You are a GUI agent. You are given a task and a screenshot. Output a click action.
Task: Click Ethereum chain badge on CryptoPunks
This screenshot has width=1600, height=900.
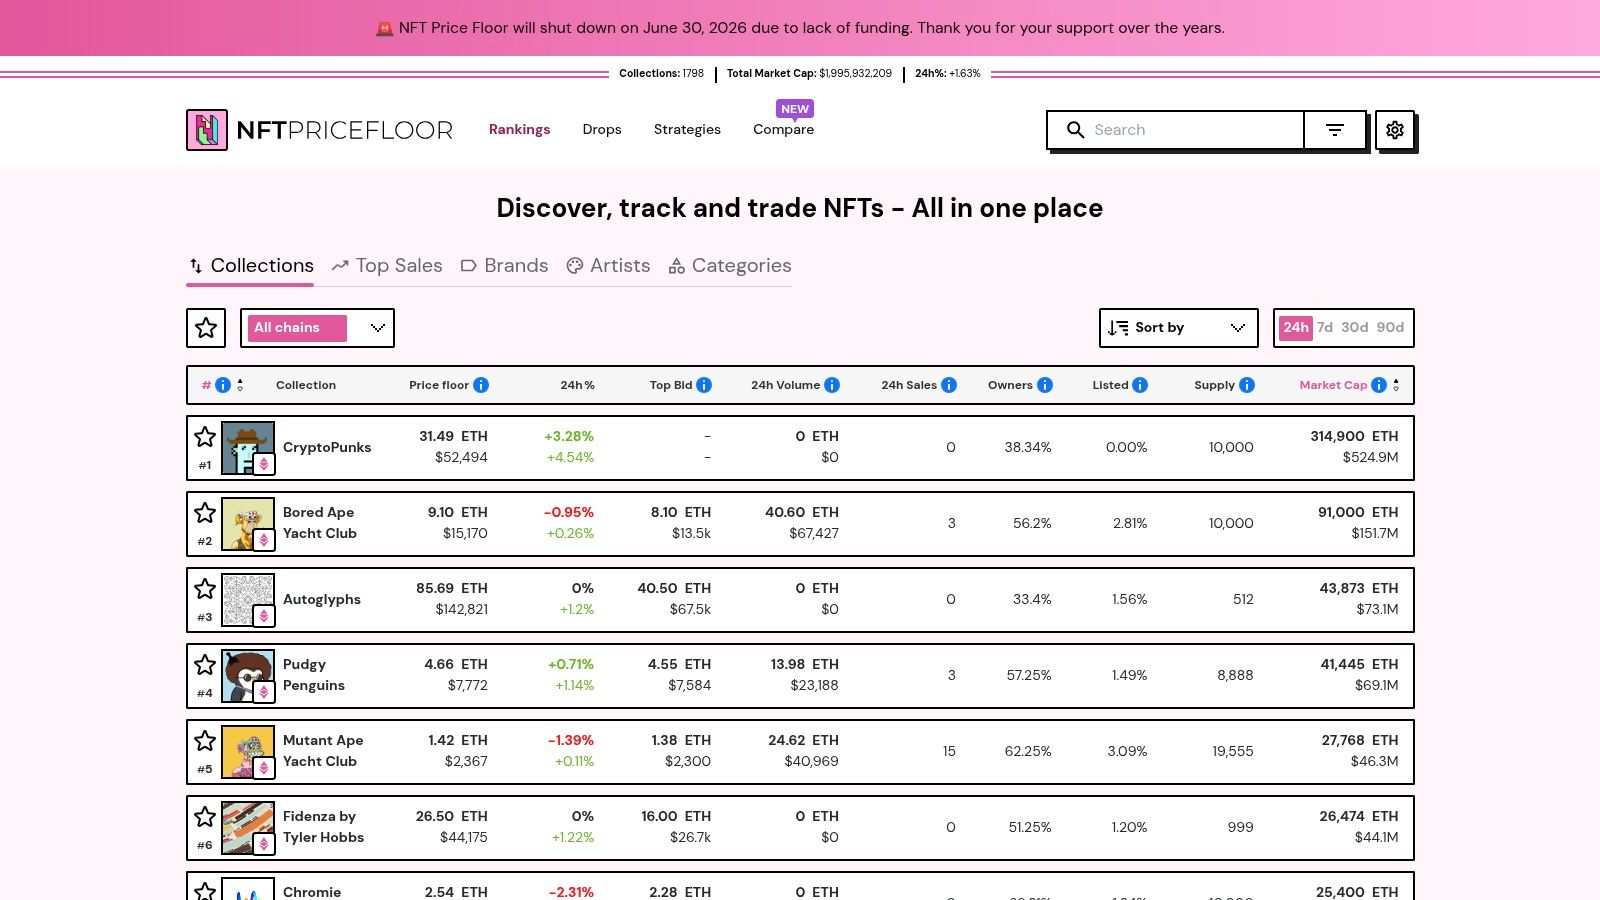[264, 464]
